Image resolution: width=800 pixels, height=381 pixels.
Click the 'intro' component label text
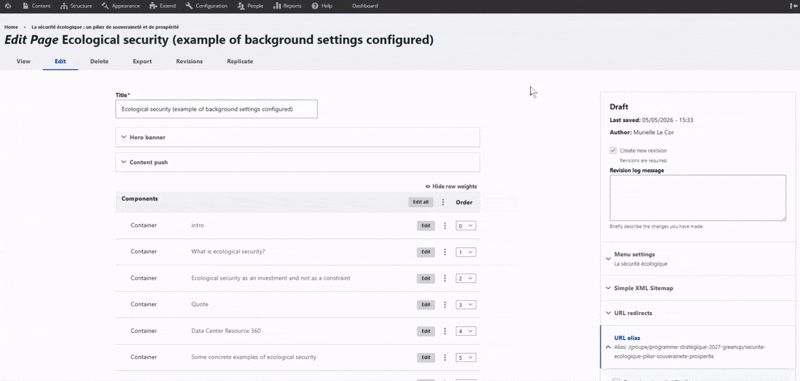click(x=197, y=225)
